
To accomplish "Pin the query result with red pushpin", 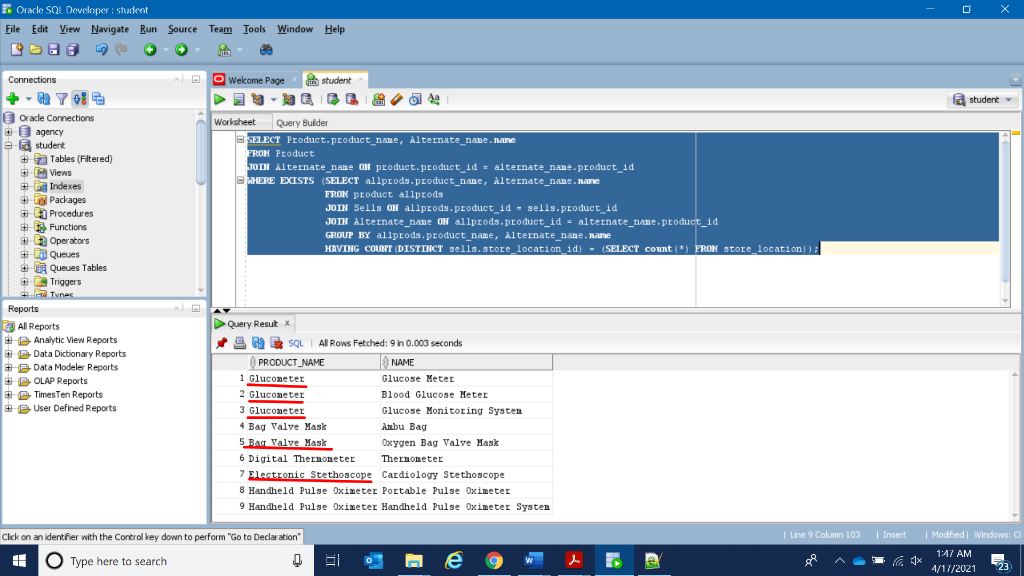I will tap(221, 343).
